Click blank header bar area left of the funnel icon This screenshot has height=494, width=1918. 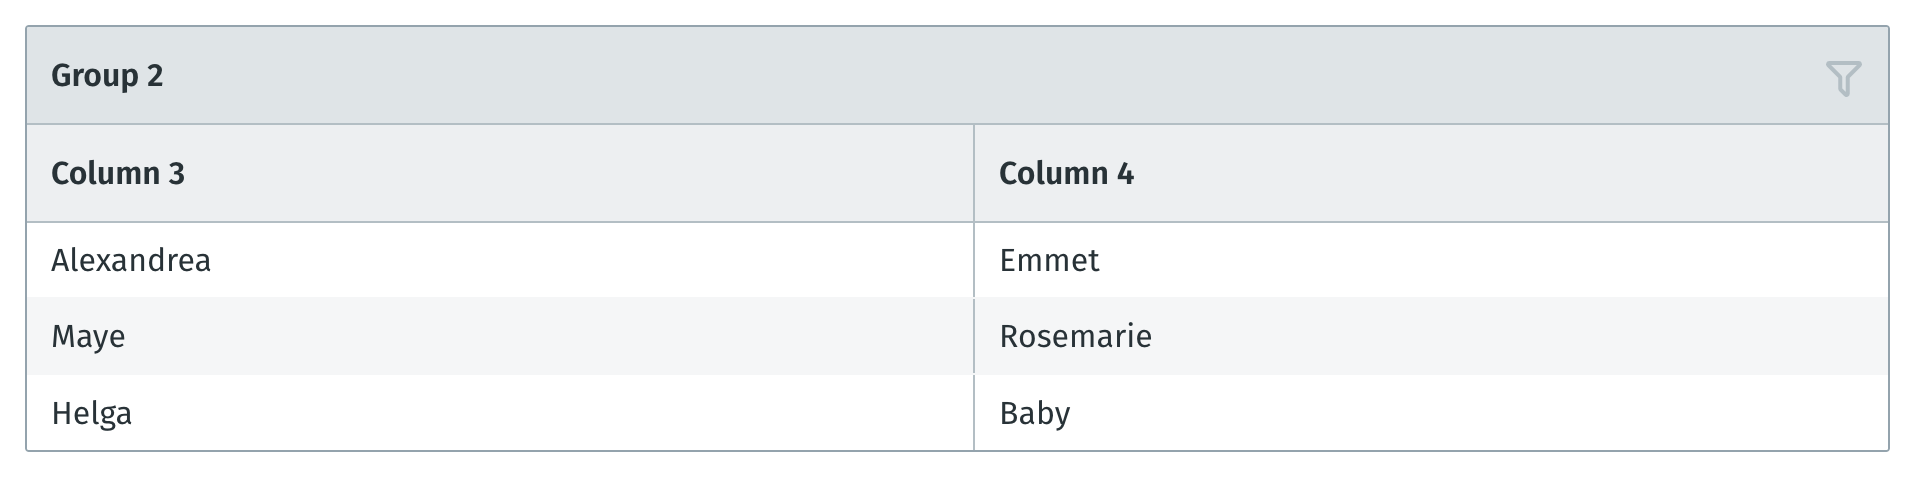990,76
